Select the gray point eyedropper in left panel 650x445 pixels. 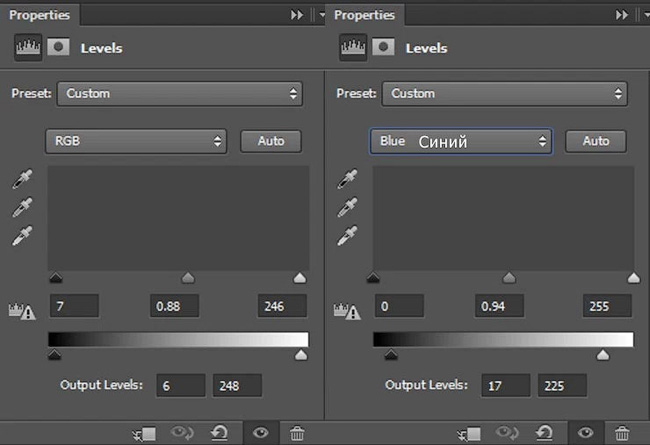click(22, 207)
